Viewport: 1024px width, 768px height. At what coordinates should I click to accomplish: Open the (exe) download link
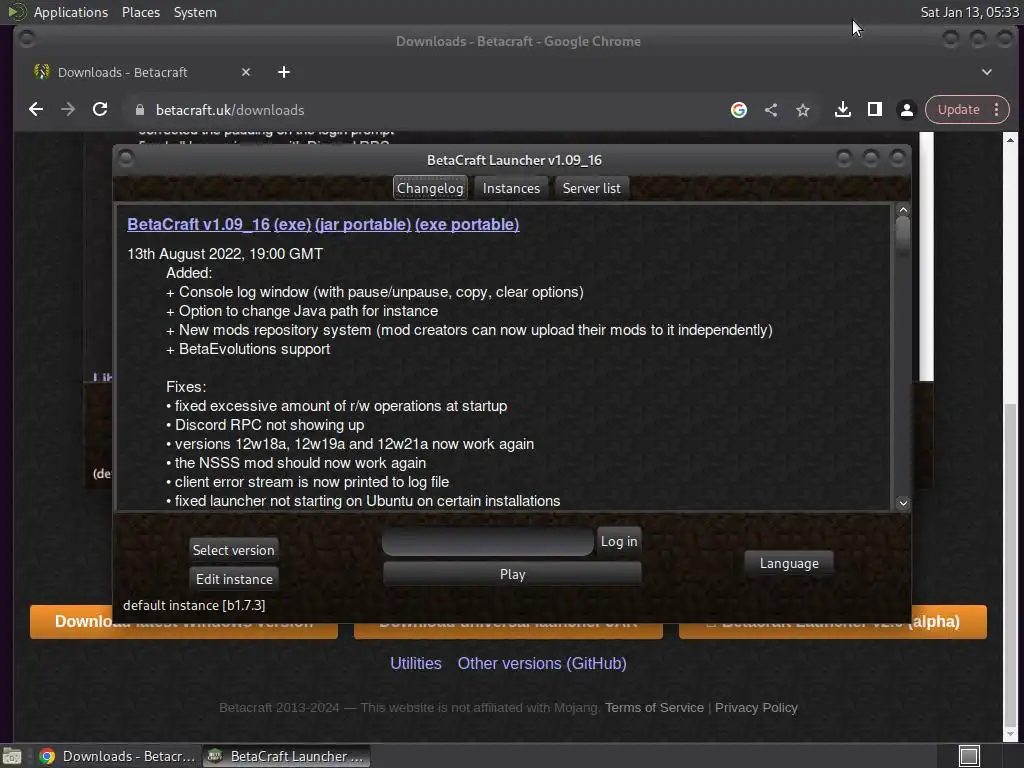tap(292, 224)
